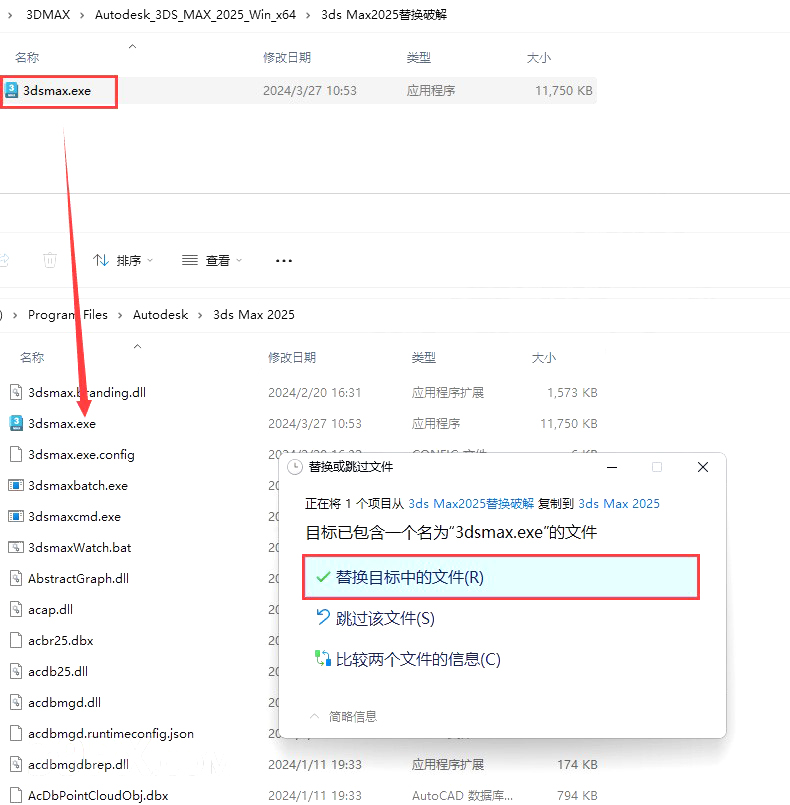Expand the chevron after Program Files breadcrumb

(x=120, y=315)
